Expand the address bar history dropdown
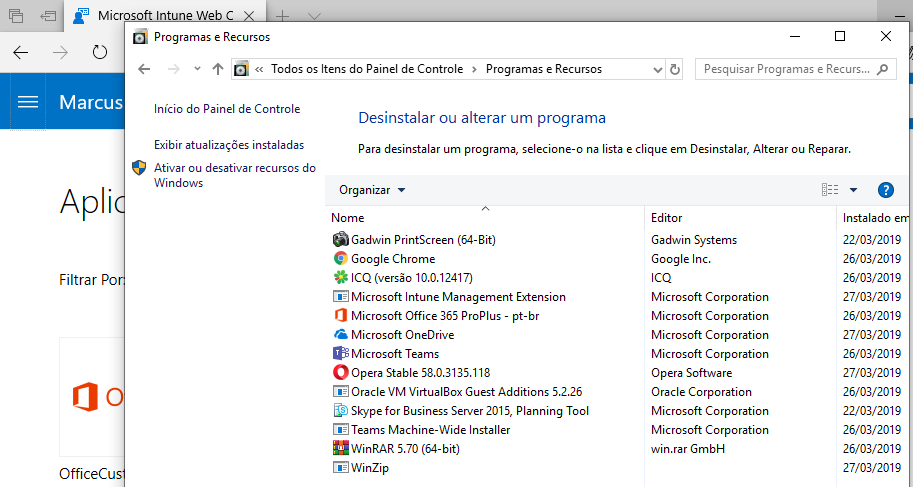Screen dimensions: 913x487 click(657, 70)
